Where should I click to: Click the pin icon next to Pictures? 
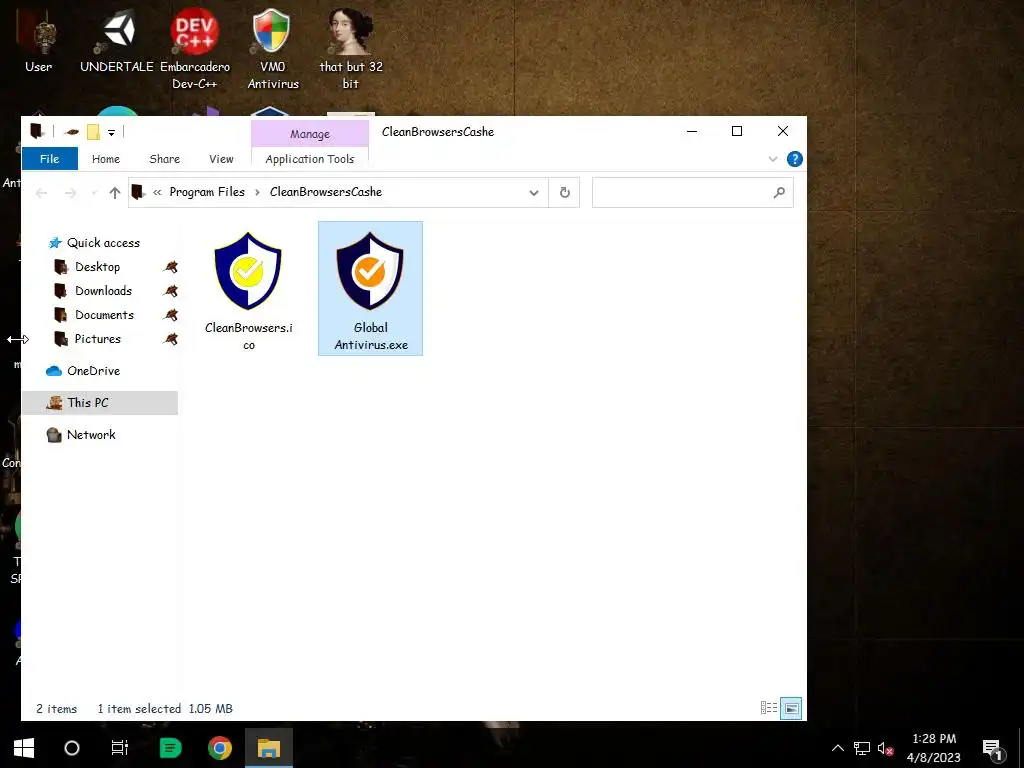[x=170, y=339]
